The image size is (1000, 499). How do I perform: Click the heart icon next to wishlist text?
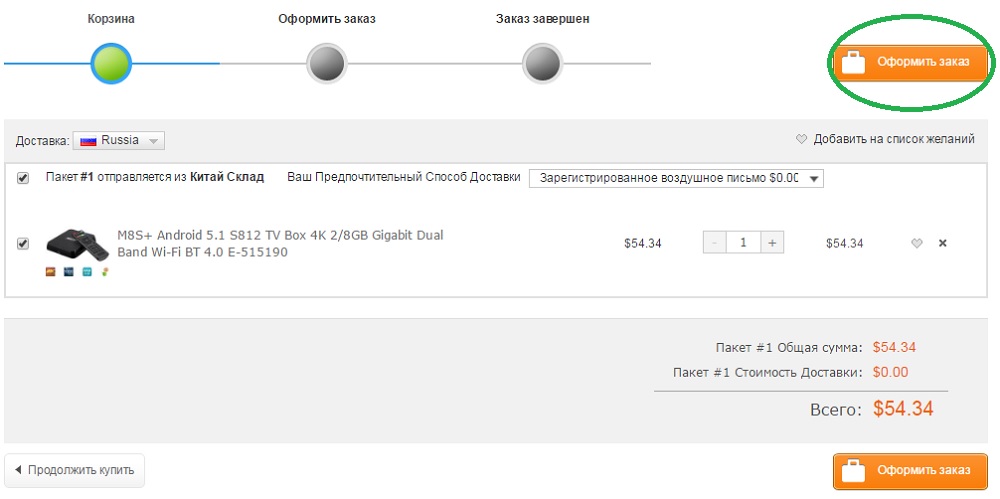801,140
